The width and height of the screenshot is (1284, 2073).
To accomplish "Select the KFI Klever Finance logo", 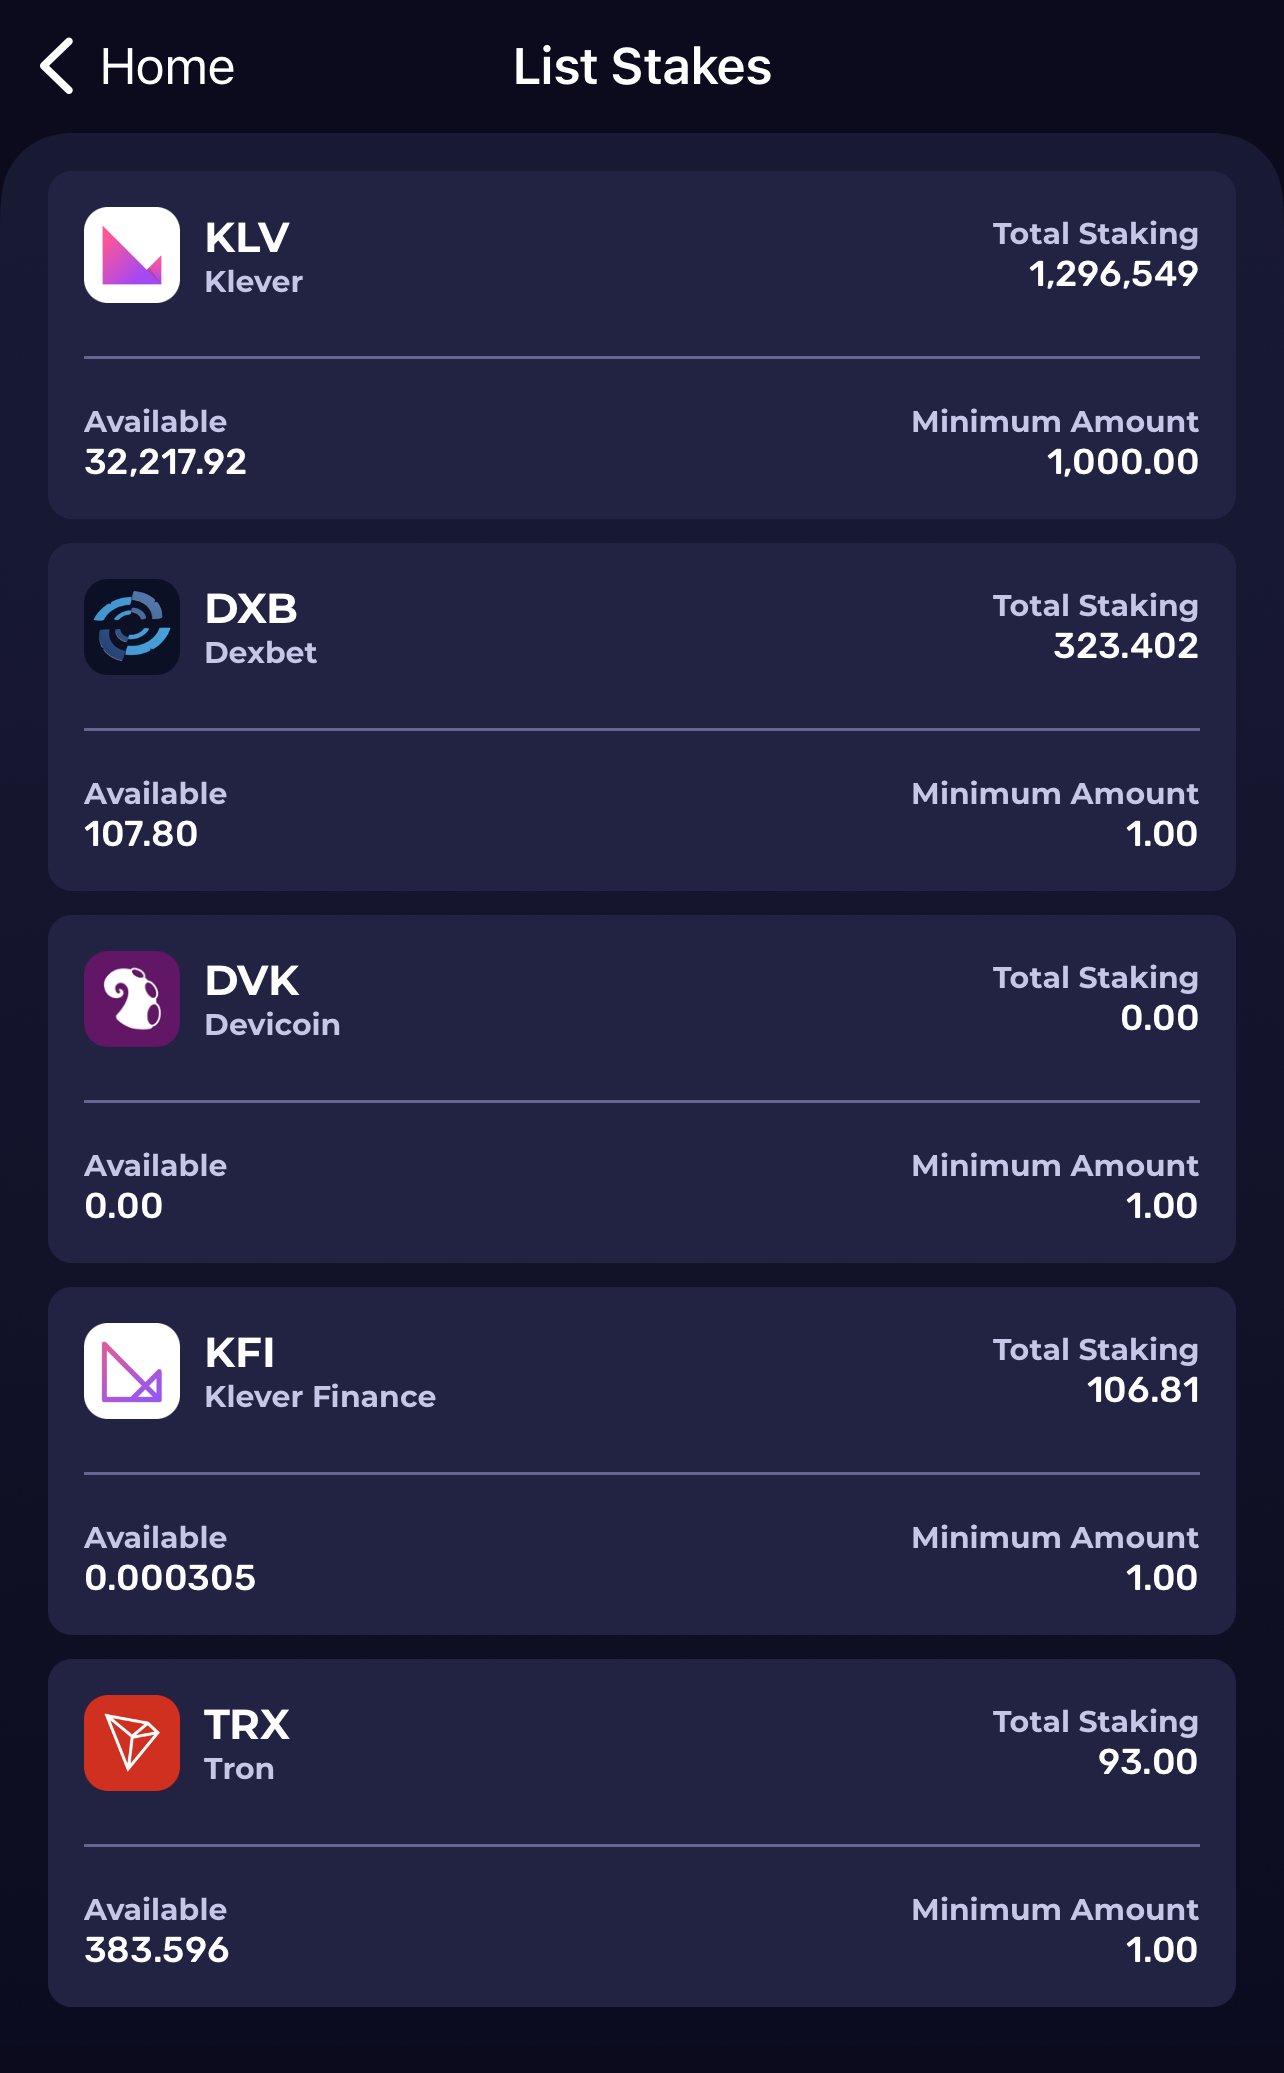I will coord(132,1371).
